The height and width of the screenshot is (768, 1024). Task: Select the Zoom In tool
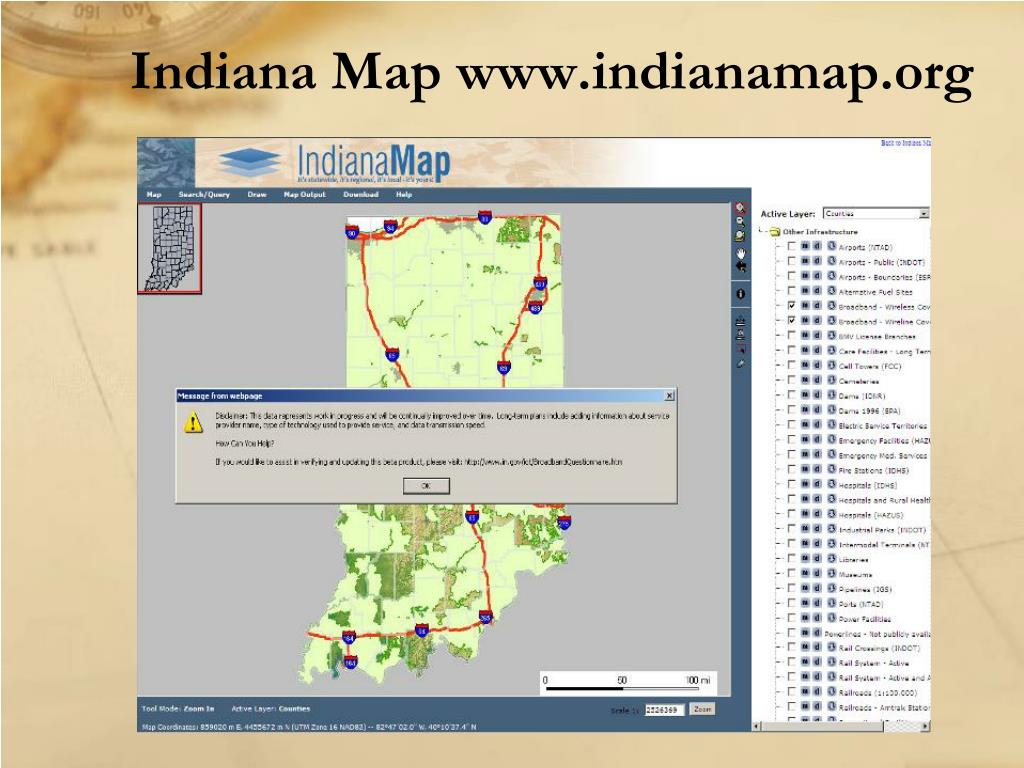(x=740, y=208)
